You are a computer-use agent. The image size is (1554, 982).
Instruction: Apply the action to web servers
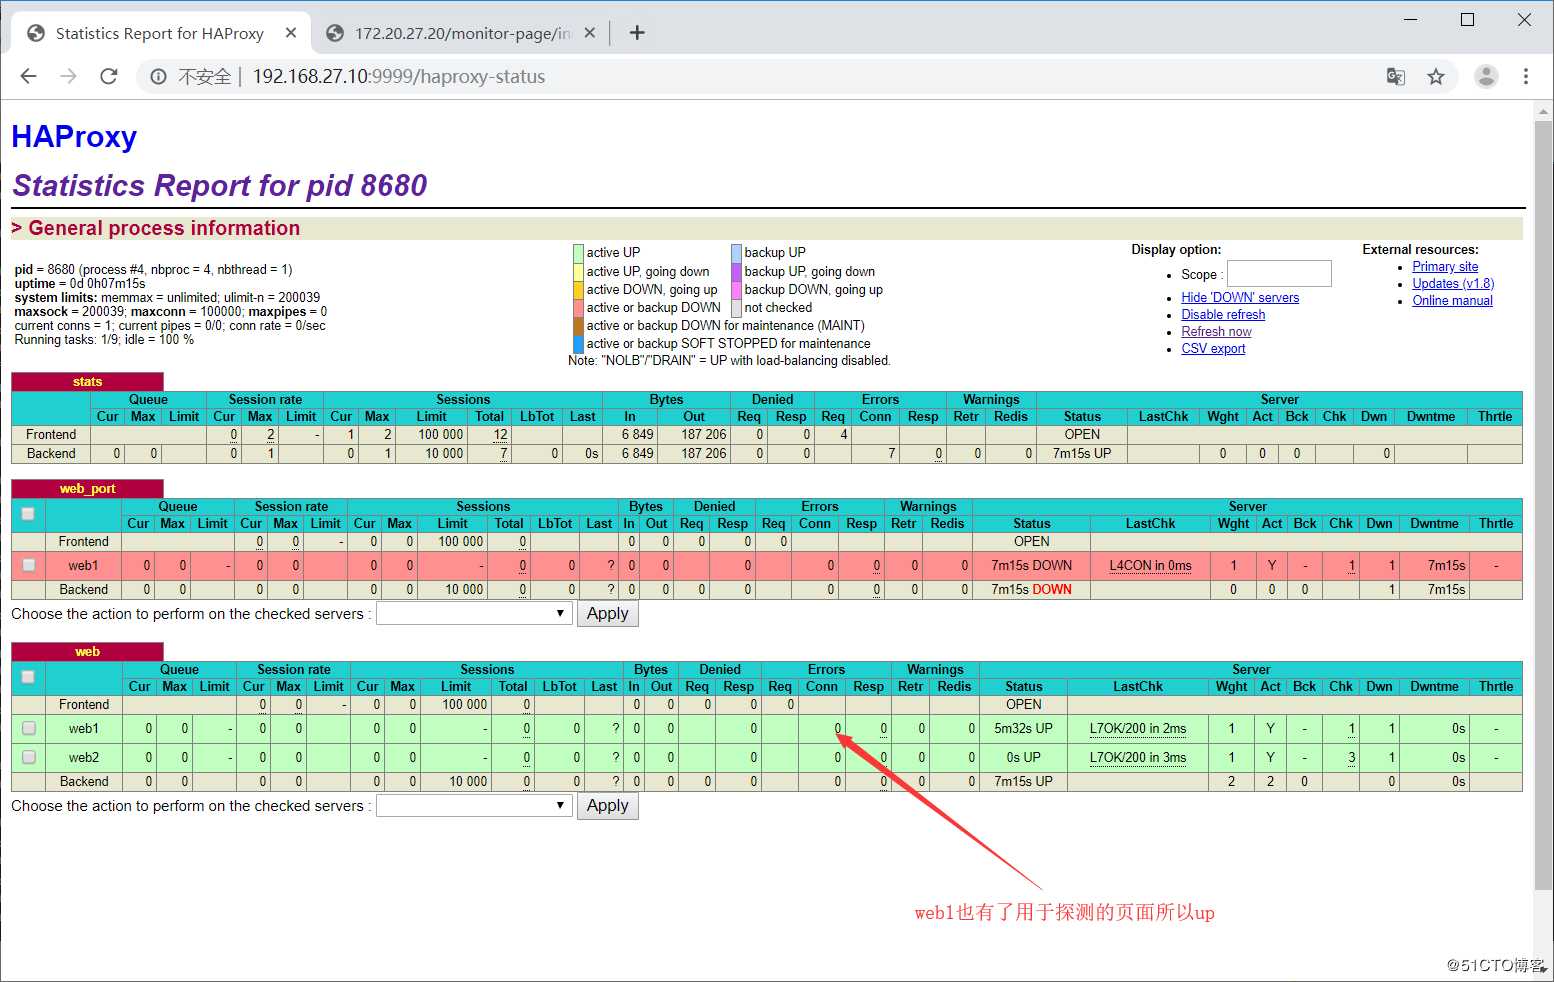tap(607, 805)
